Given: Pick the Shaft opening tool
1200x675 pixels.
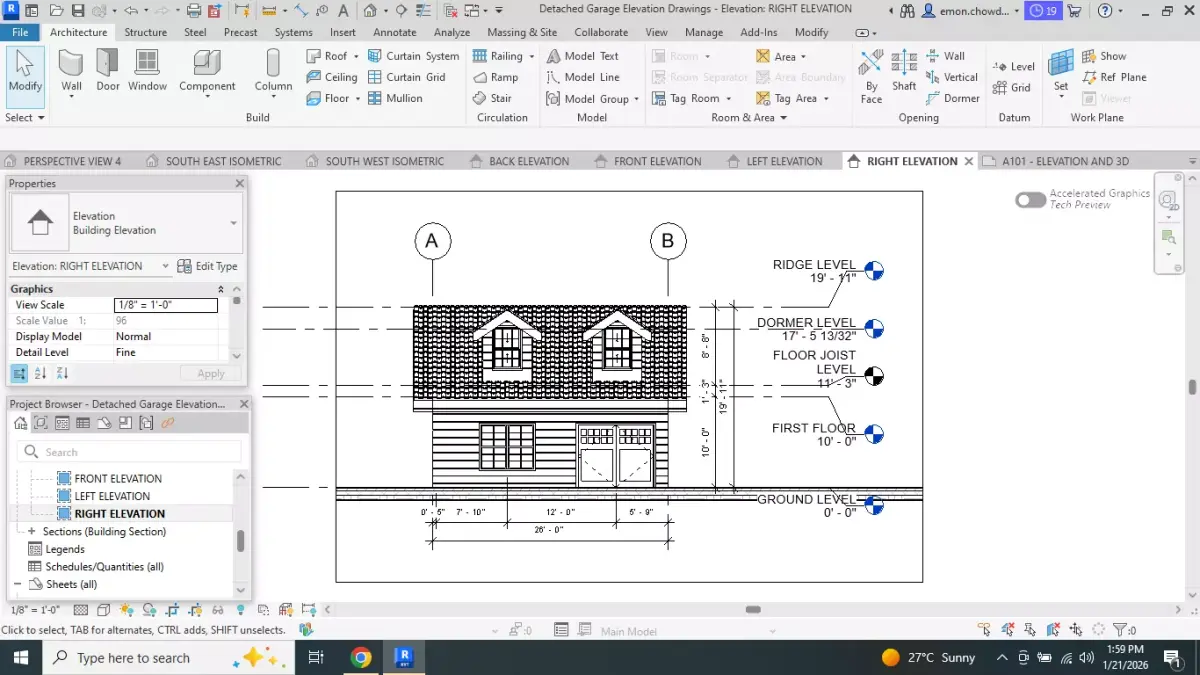Looking at the screenshot, I should [904, 70].
